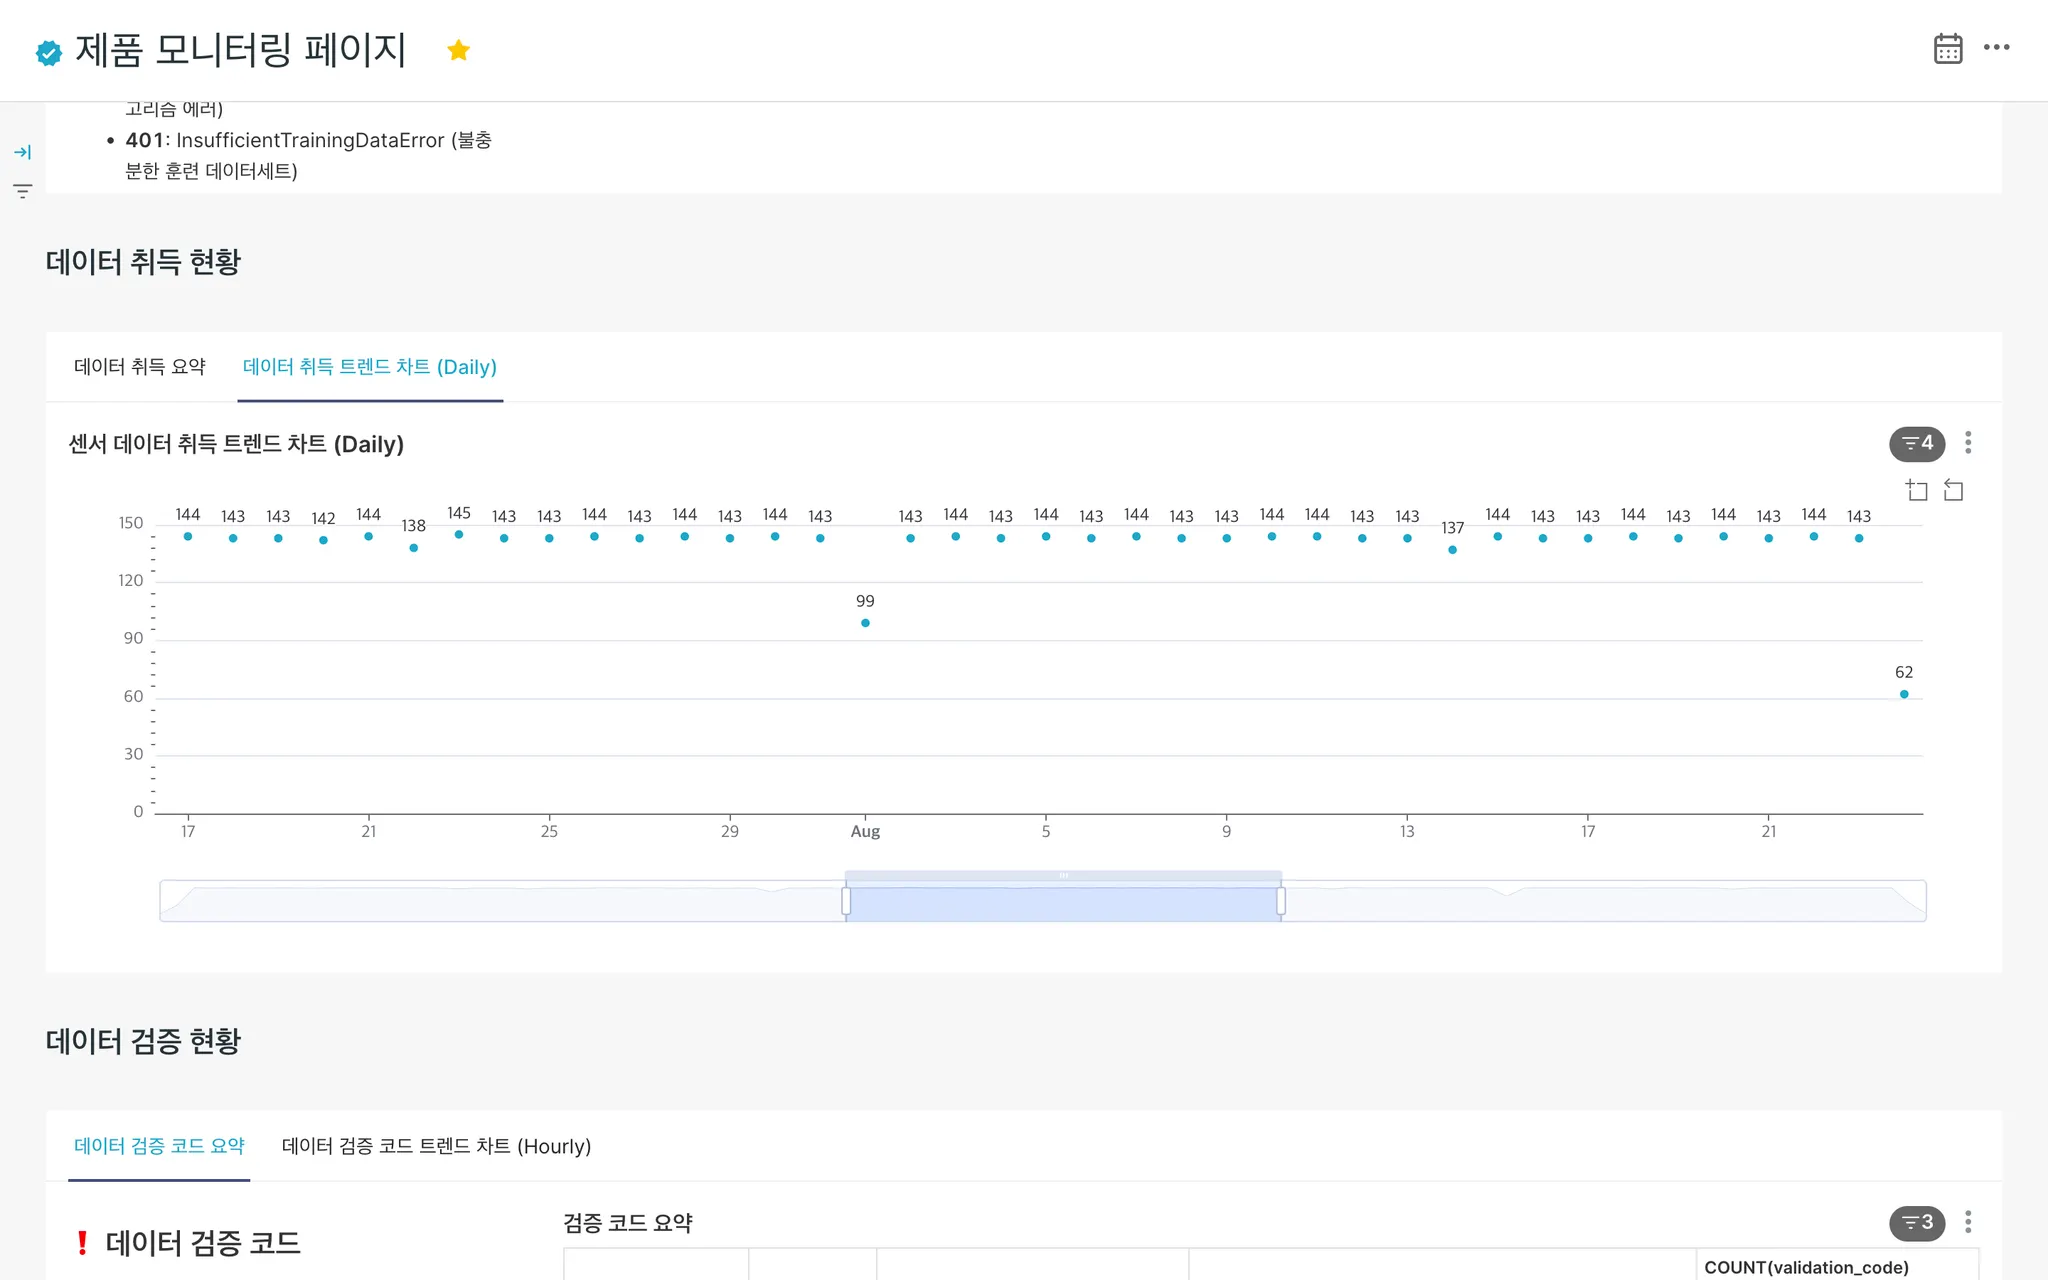
Task: Click the right handle of the range slider
Action: click(x=1280, y=901)
